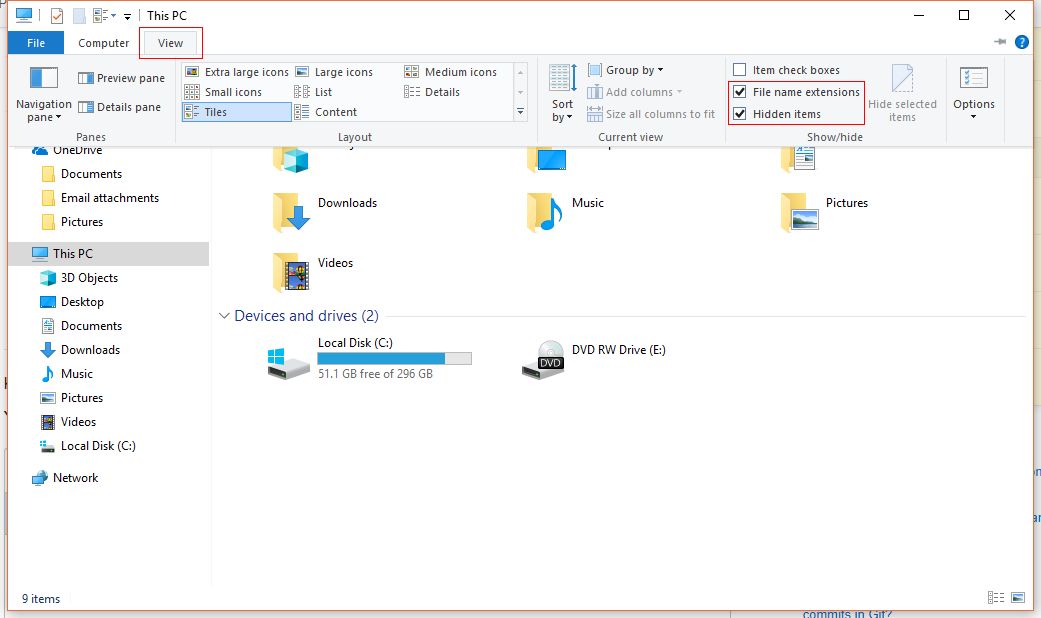Open the Sort by dropdown

[562, 94]
